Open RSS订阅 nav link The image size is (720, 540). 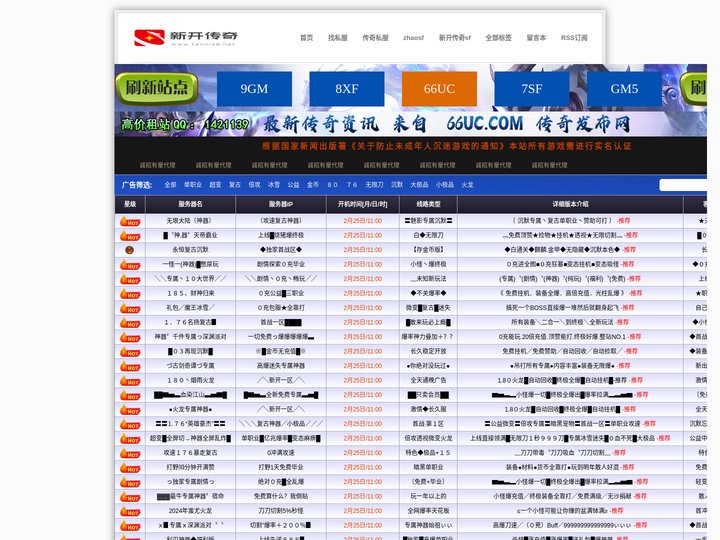pos(574,38)
